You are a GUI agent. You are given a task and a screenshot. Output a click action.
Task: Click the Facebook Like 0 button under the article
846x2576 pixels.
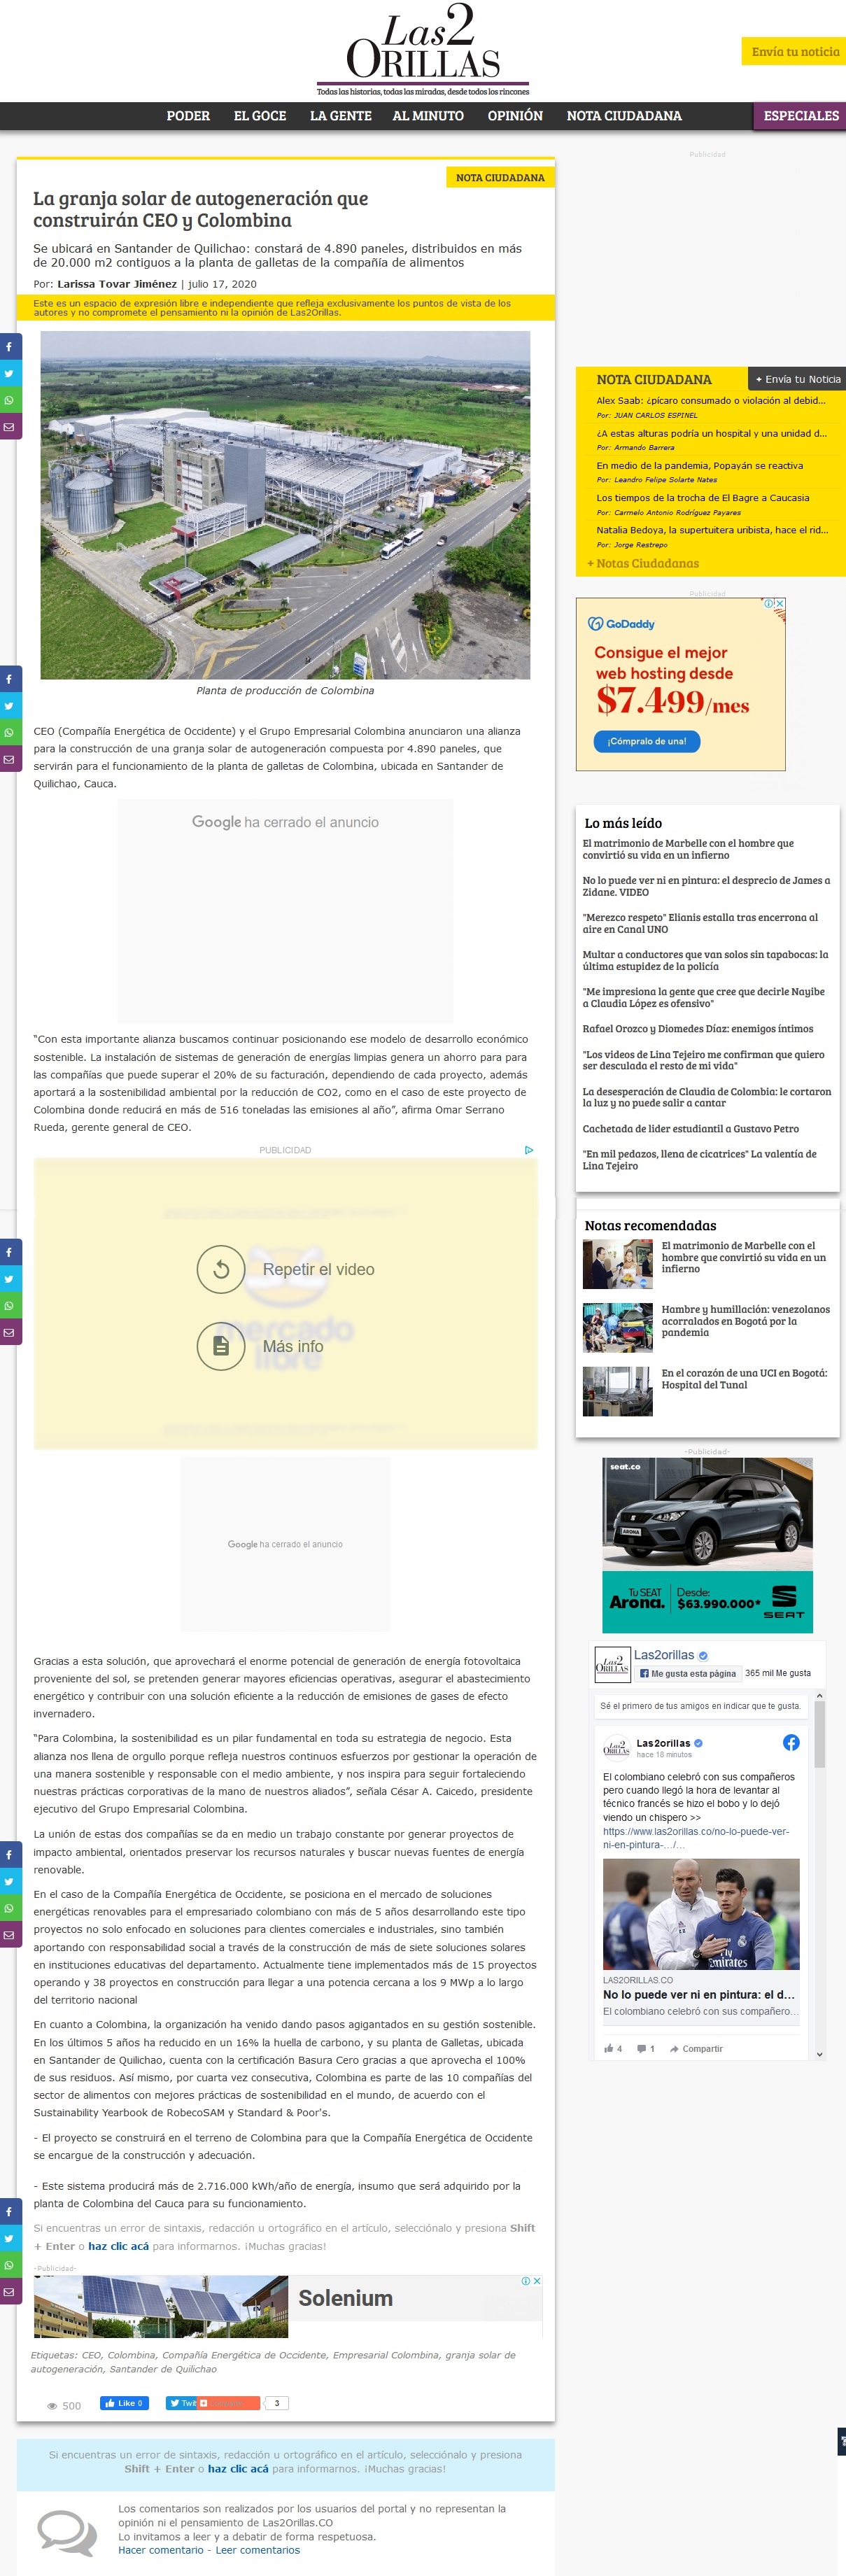[x=124, y=2403]
